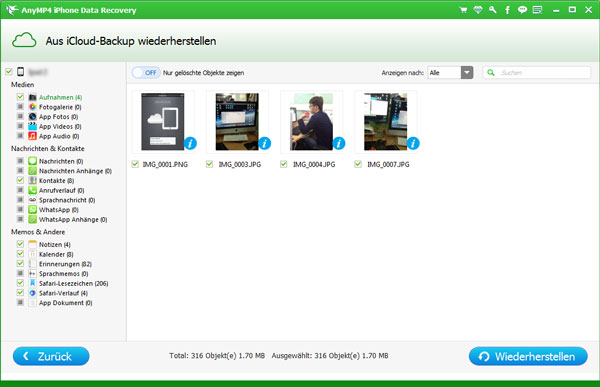Select Nachrichten Anhänge (0) category
600x387 pixels.
(x=75, y=171)
